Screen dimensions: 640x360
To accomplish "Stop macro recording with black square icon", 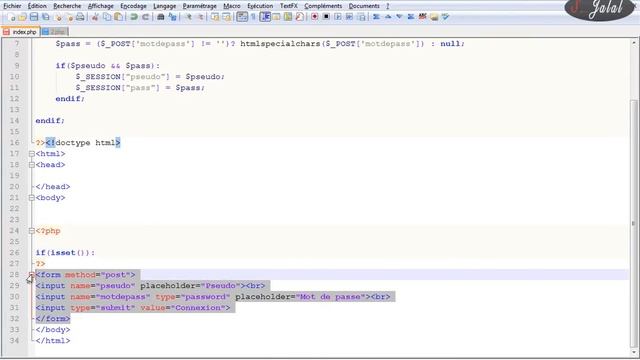I will coord(326,17).
